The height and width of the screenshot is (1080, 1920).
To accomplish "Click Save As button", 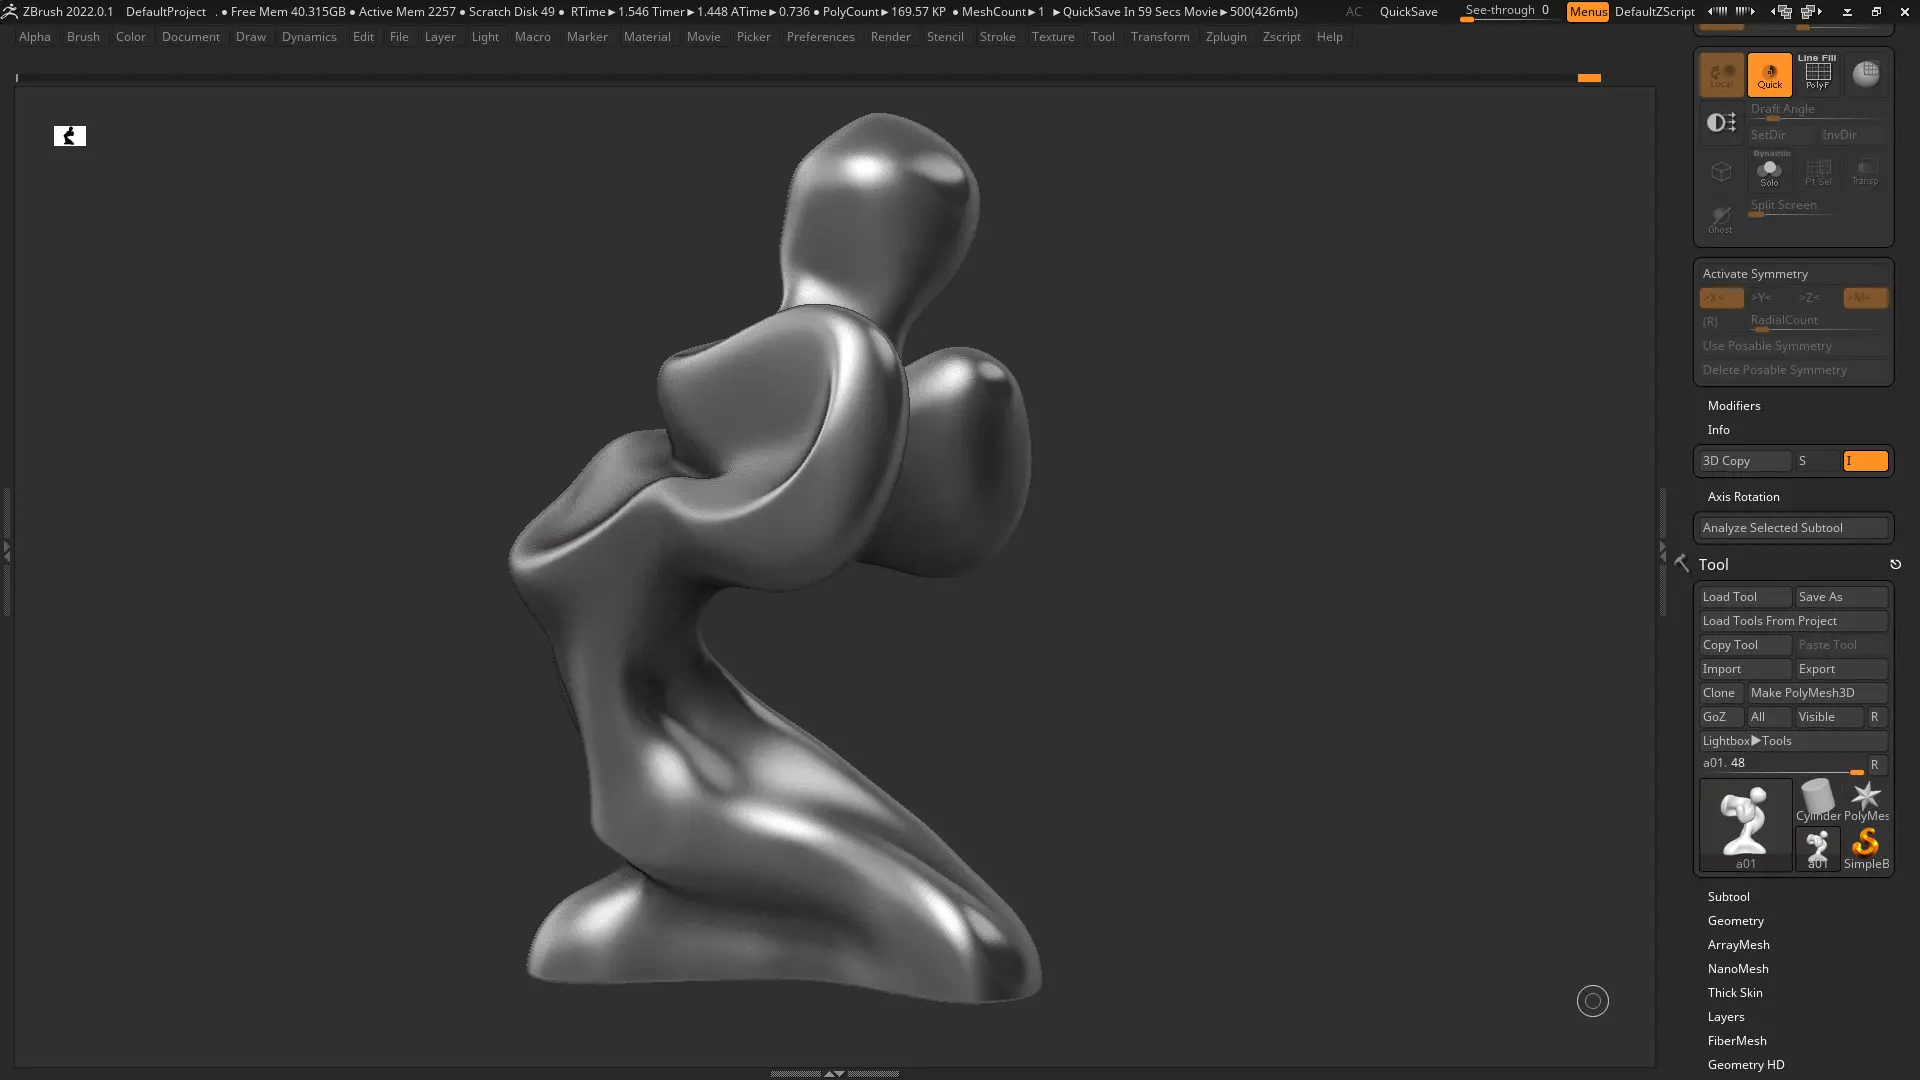I will tap(1841, 597).
